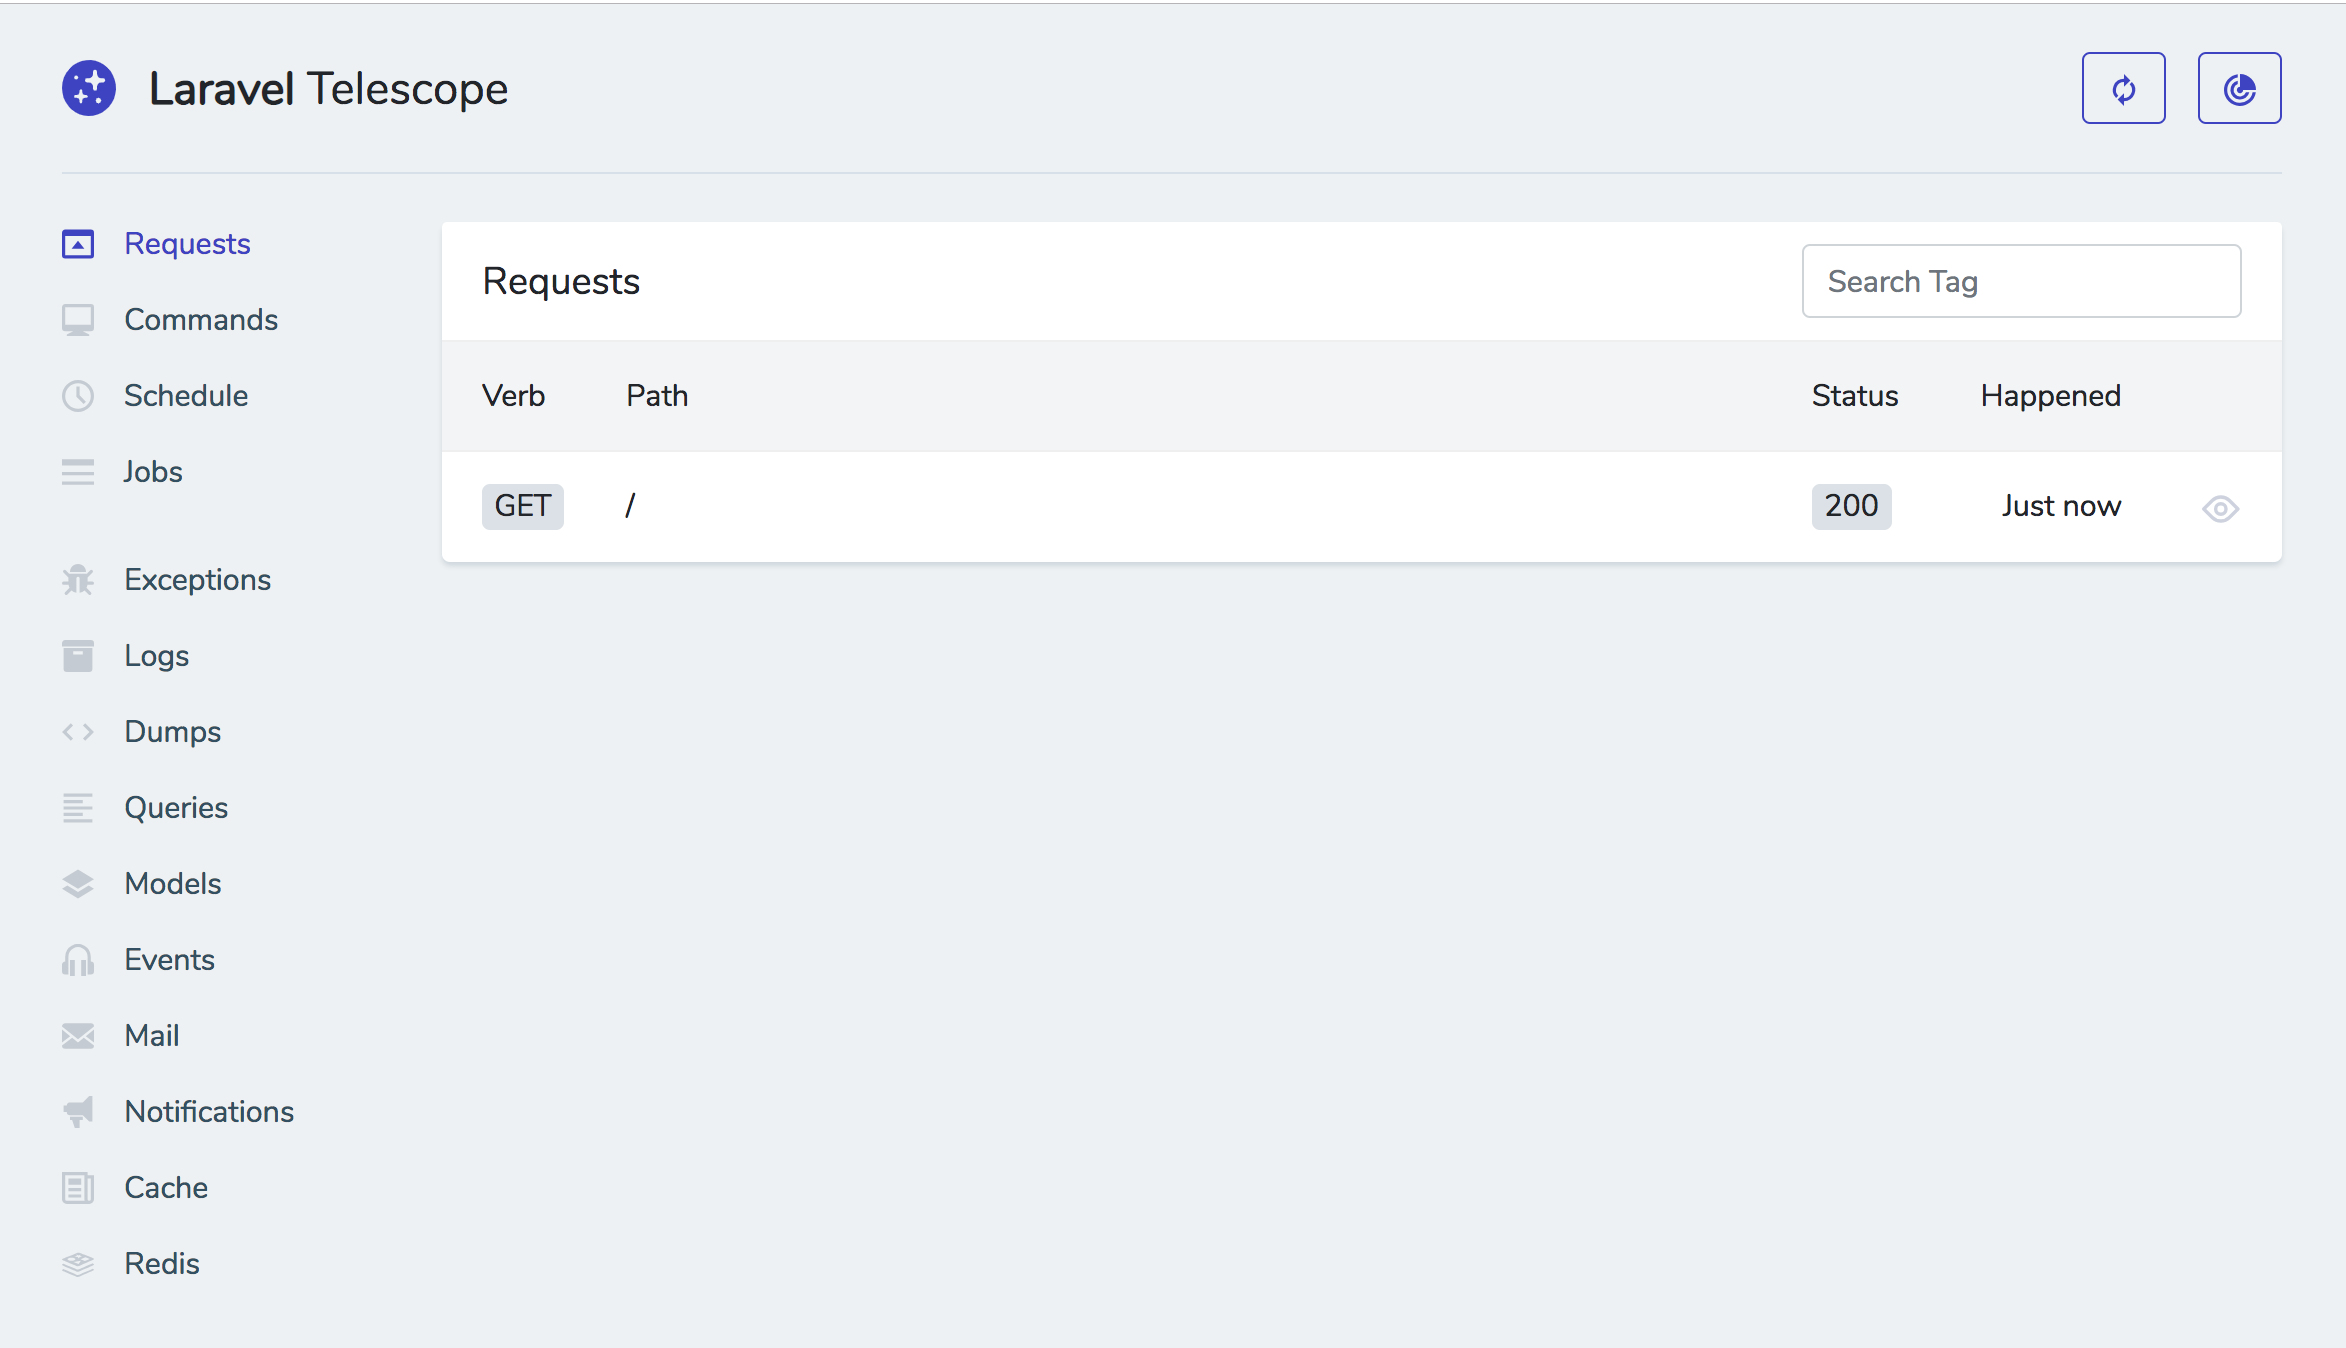Select the Exceptions sidebar icon
The image size is (2346, 1348).
77,578
